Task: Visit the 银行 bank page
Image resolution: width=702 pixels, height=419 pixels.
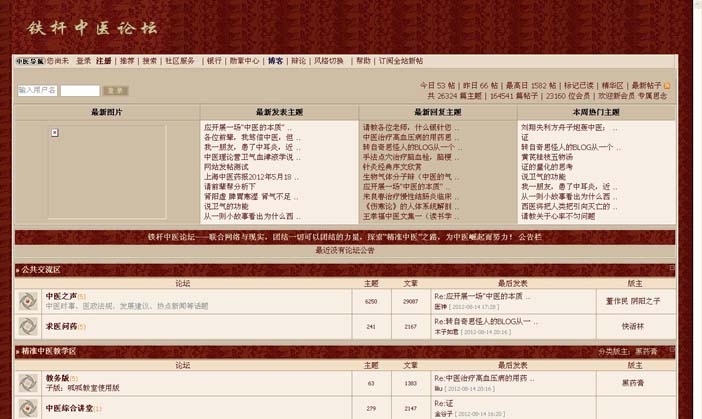Action: (214, 61)
